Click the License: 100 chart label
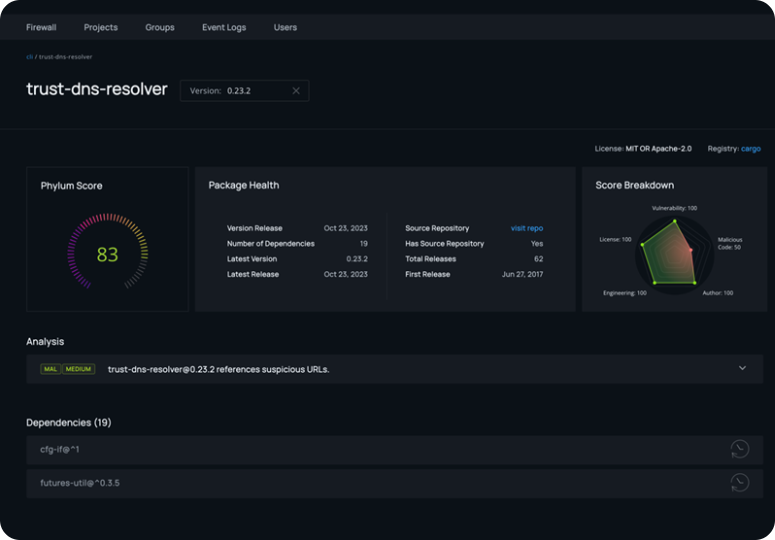Viewport: 775px width, 540px height. (615, 239)
